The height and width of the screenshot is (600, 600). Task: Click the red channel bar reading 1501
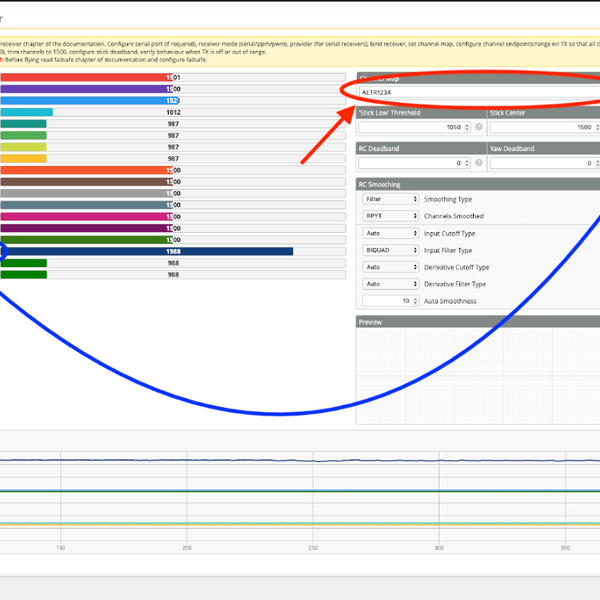pos(85,77)
